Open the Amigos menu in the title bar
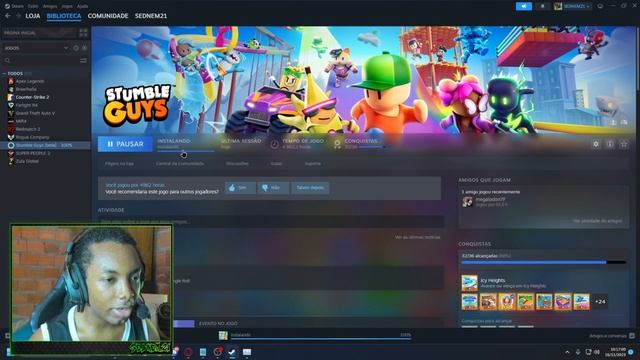 point(50,6)
